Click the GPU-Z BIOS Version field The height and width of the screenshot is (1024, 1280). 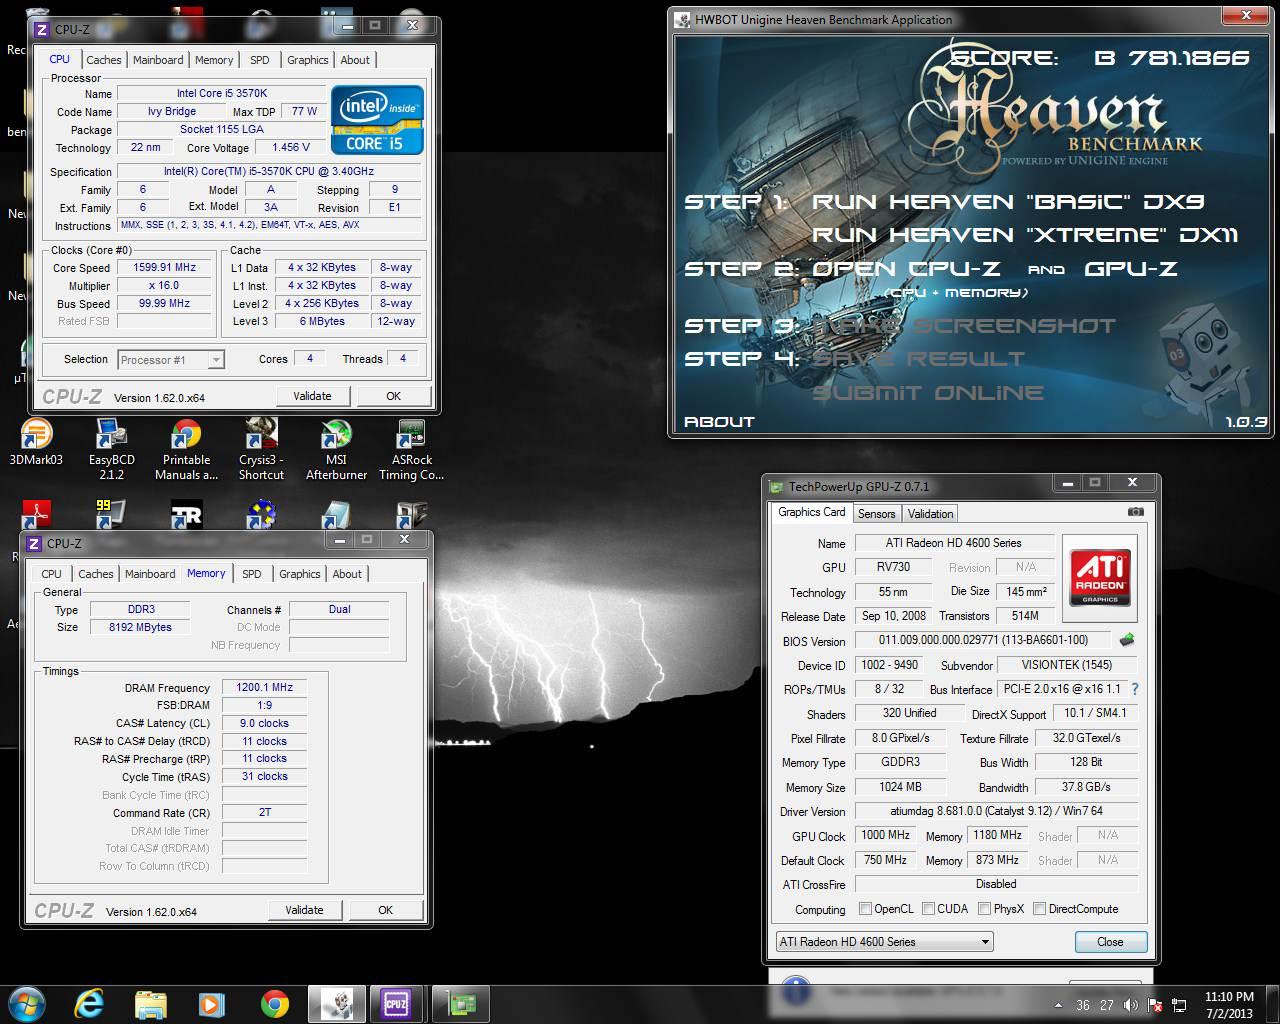(x=983, y=640)
